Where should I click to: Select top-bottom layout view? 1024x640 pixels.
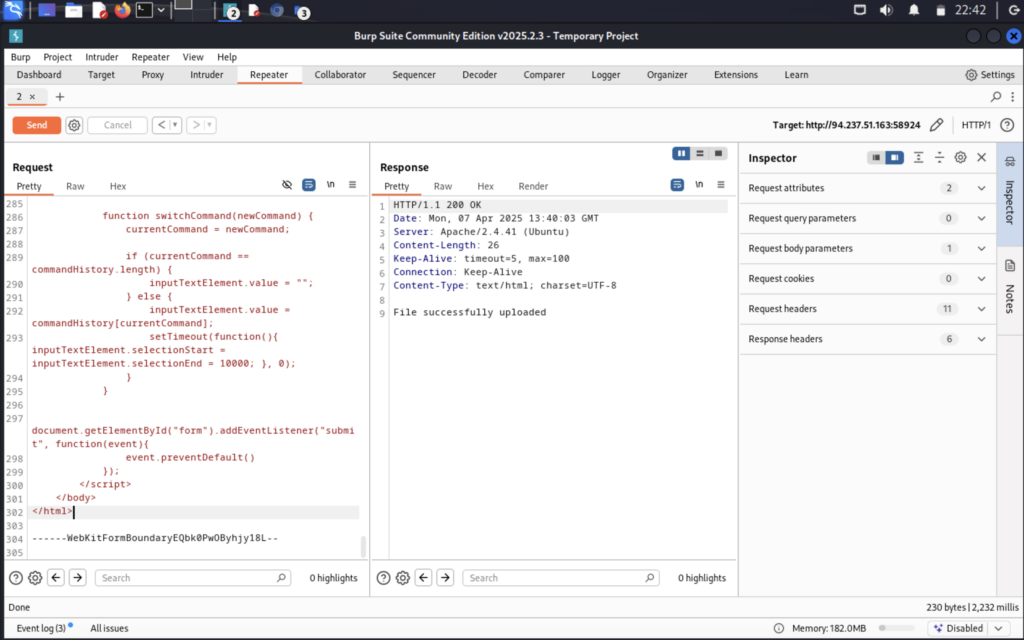click(x=699, y=153)
